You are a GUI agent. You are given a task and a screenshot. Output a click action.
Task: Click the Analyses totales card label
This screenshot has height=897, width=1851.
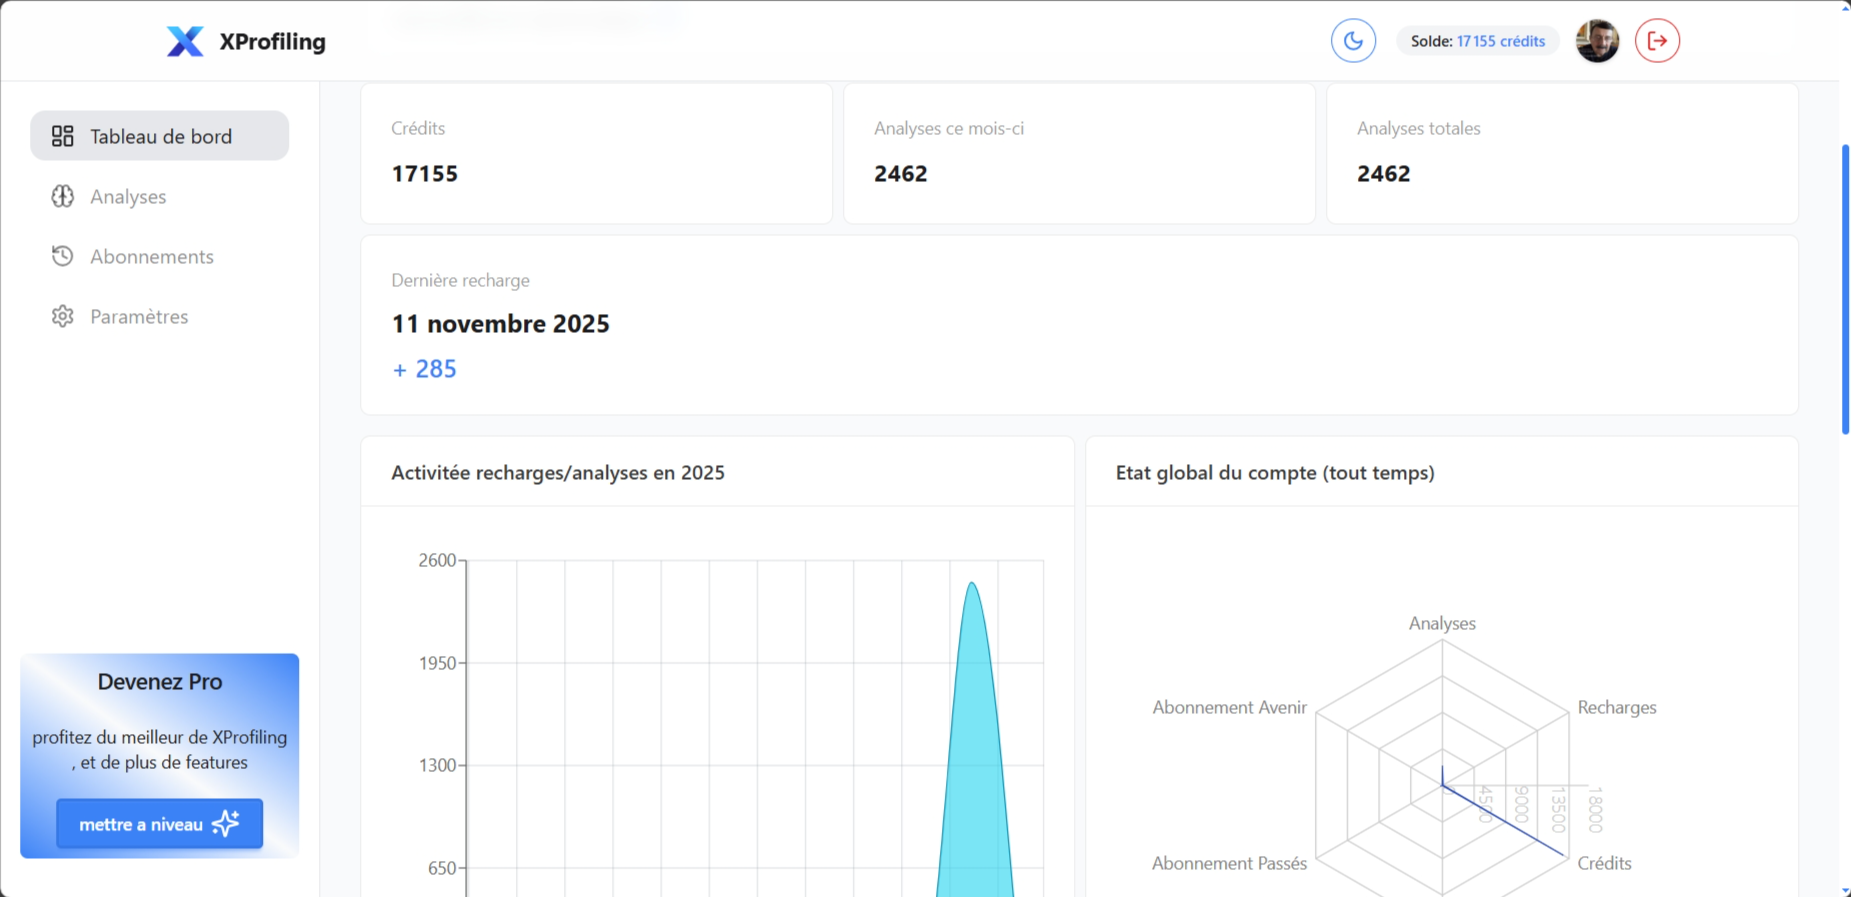(1418, 128)
